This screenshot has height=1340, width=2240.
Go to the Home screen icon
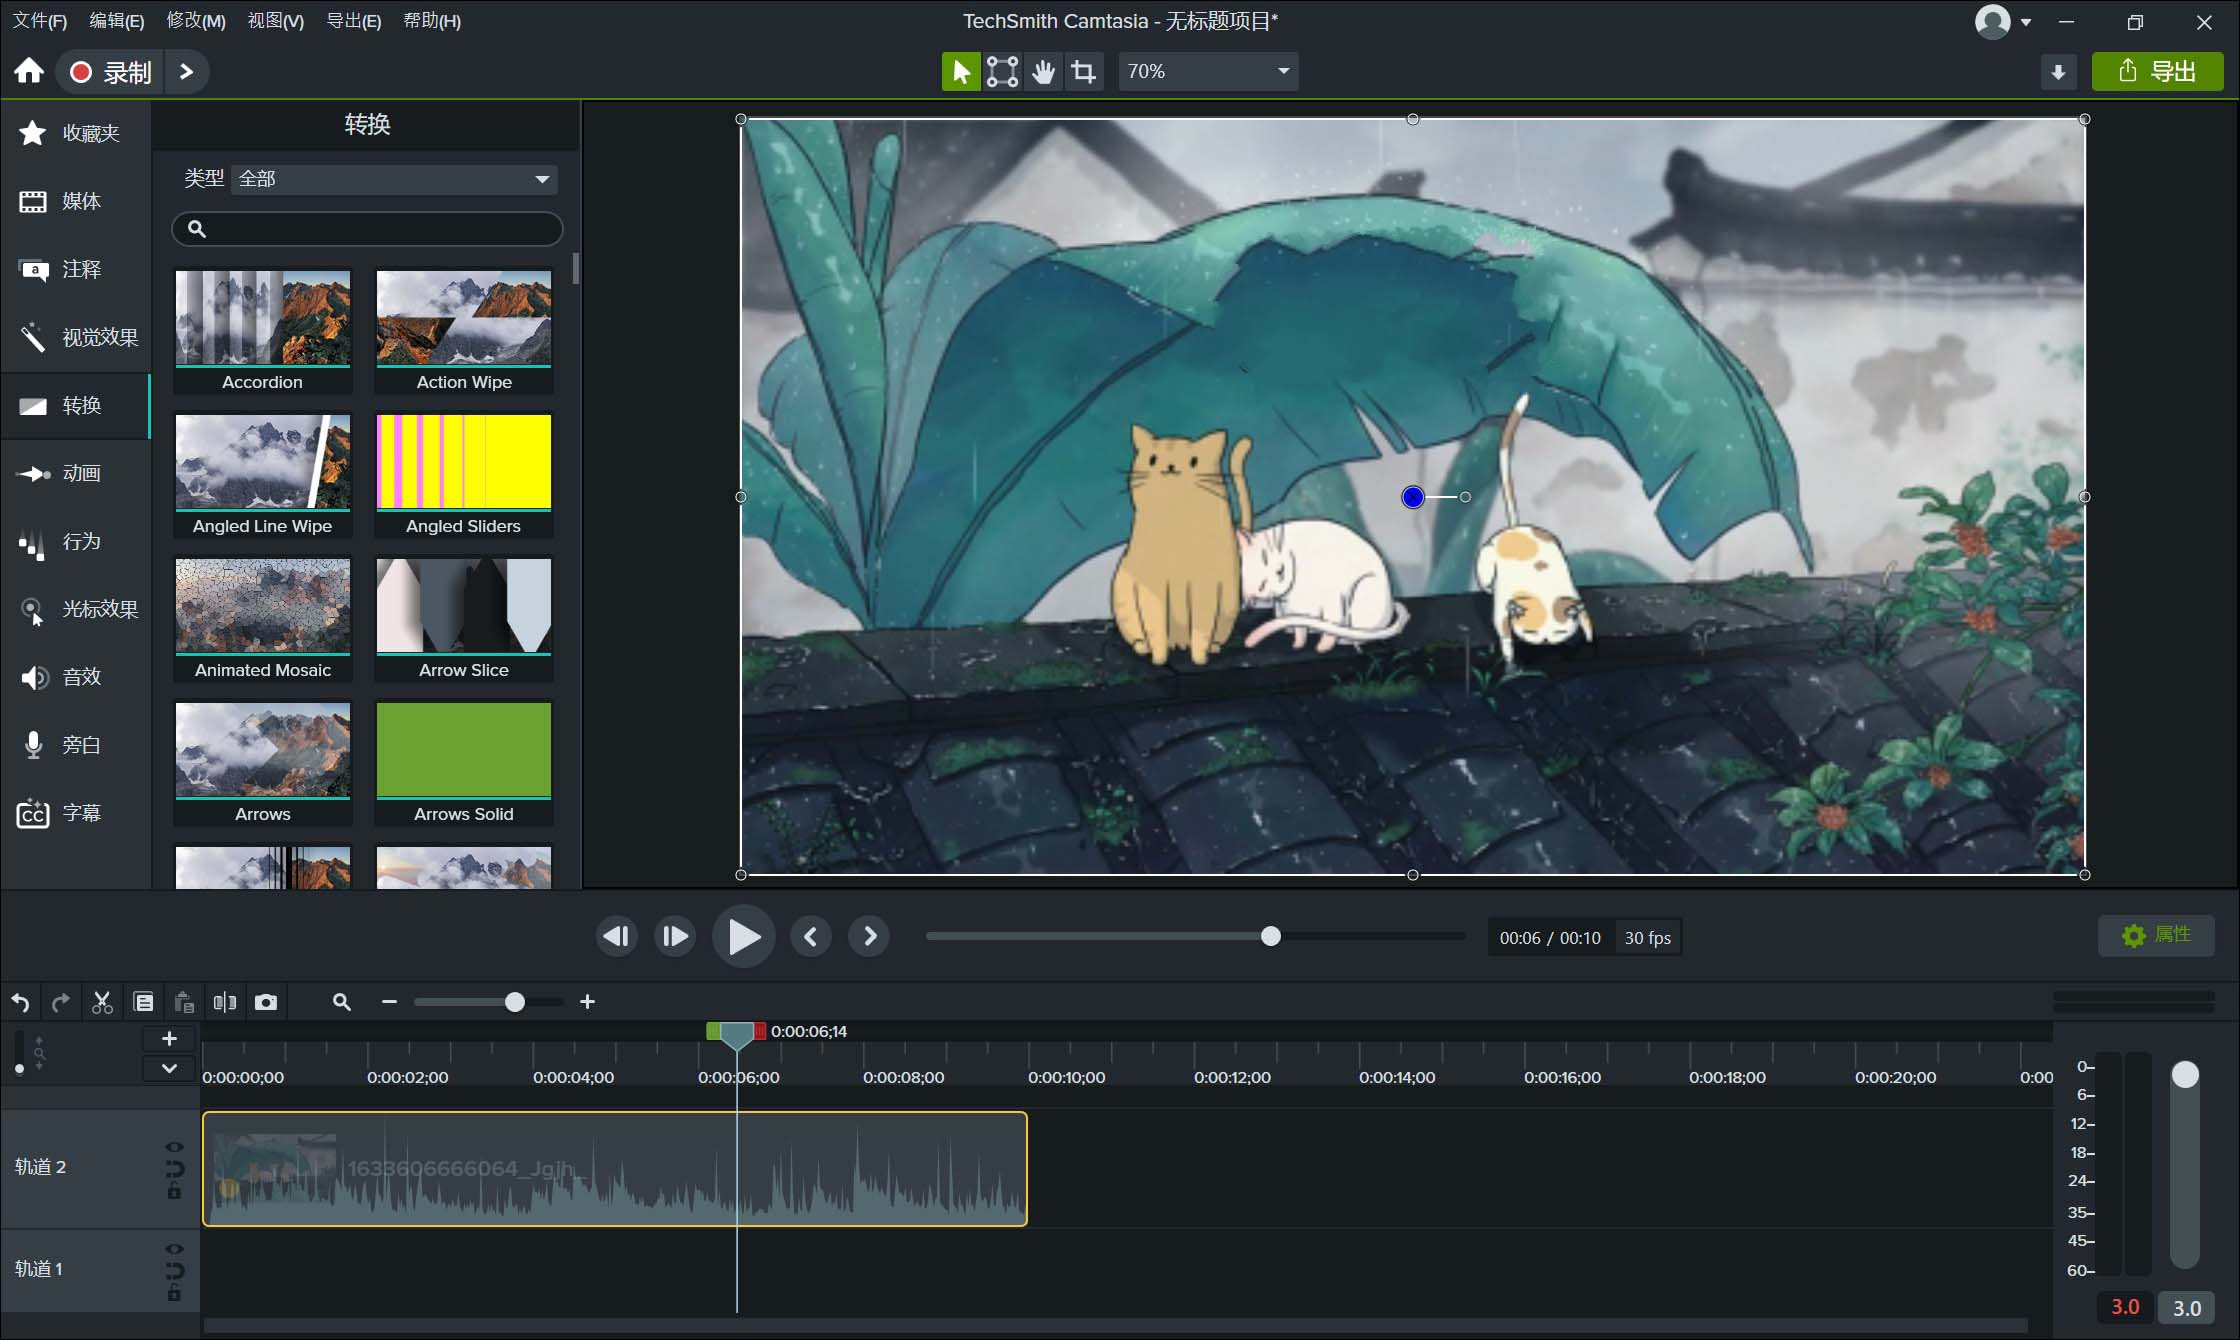[29, 71]
